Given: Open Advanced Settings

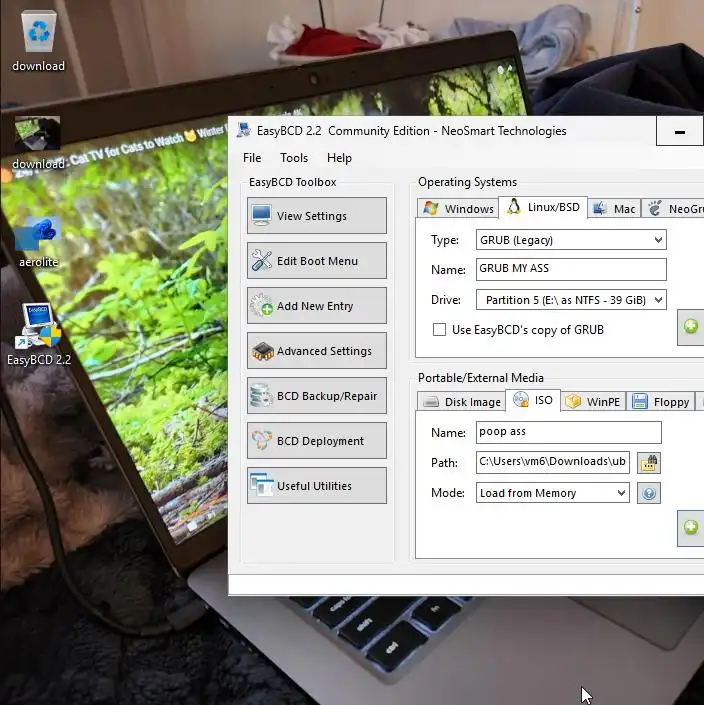Looking at the screenshot, I should 316,350.
